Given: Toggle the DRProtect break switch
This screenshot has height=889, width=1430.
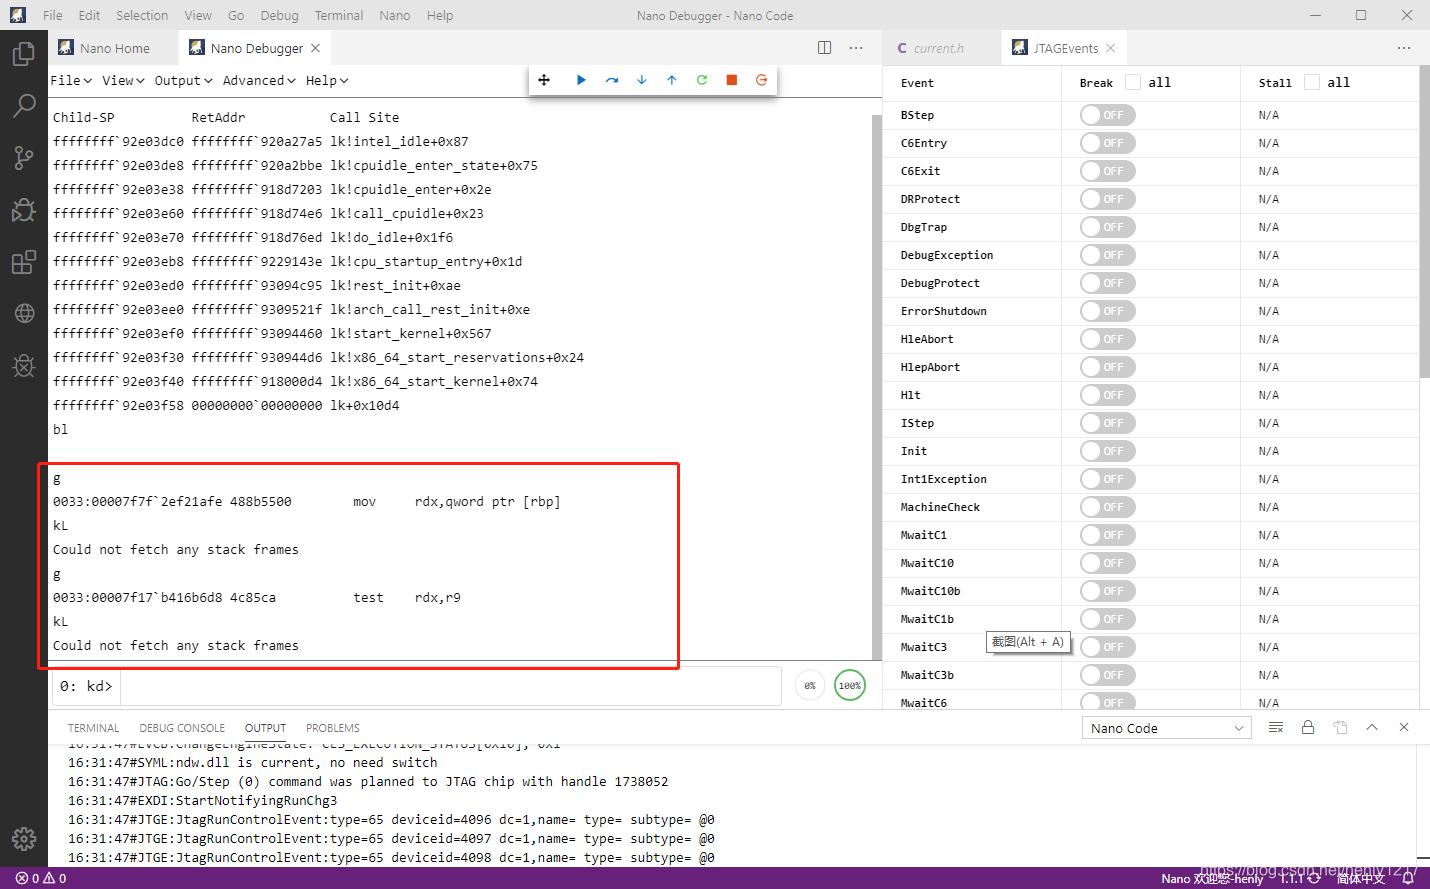Looking at the screenshot, I should 1107,199.
